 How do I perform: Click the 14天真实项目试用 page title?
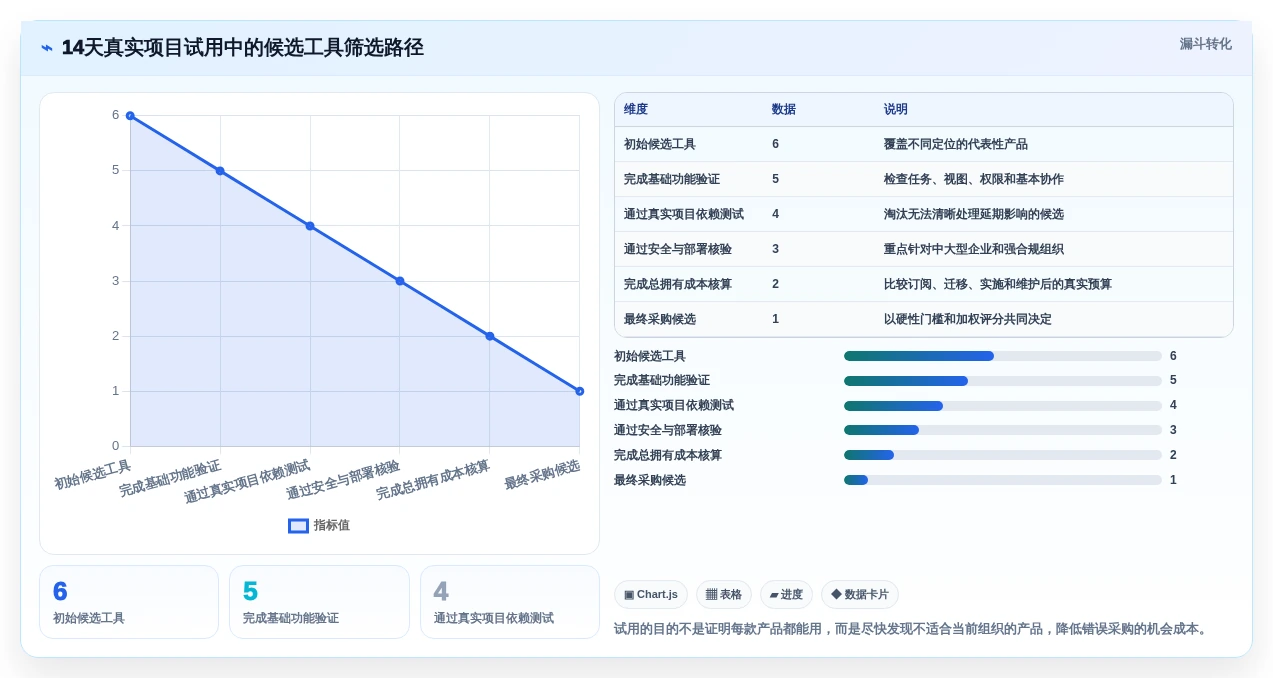tap(242, 47)
